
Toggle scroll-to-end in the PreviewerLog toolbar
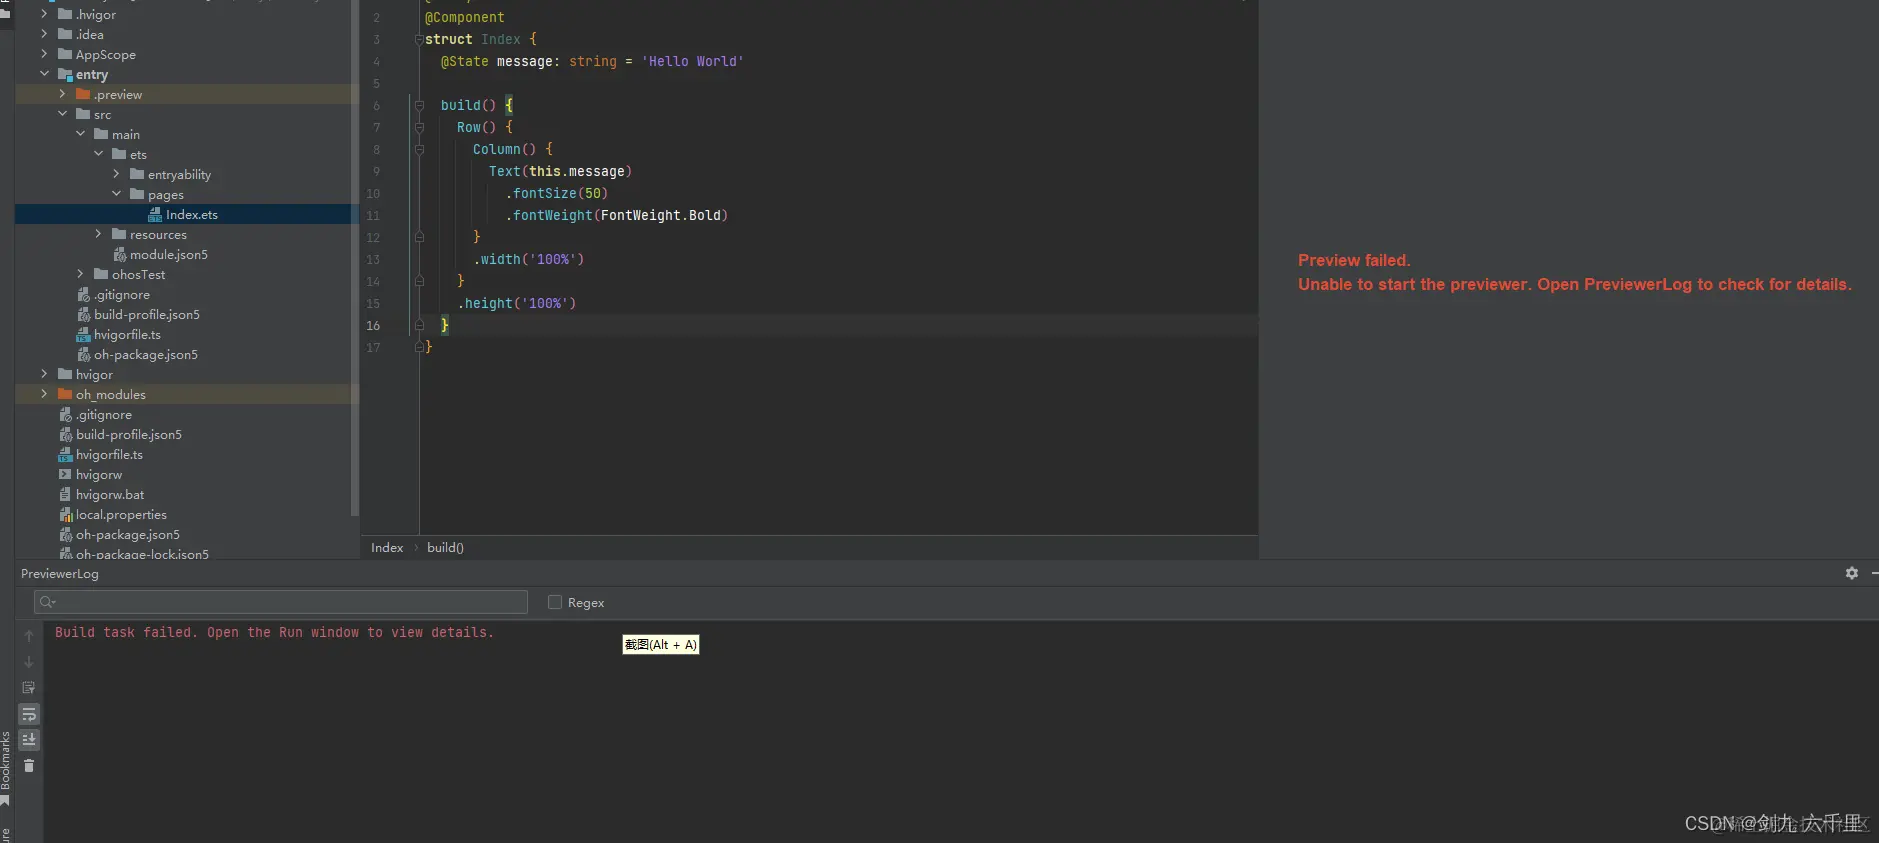tap(29, 740)
